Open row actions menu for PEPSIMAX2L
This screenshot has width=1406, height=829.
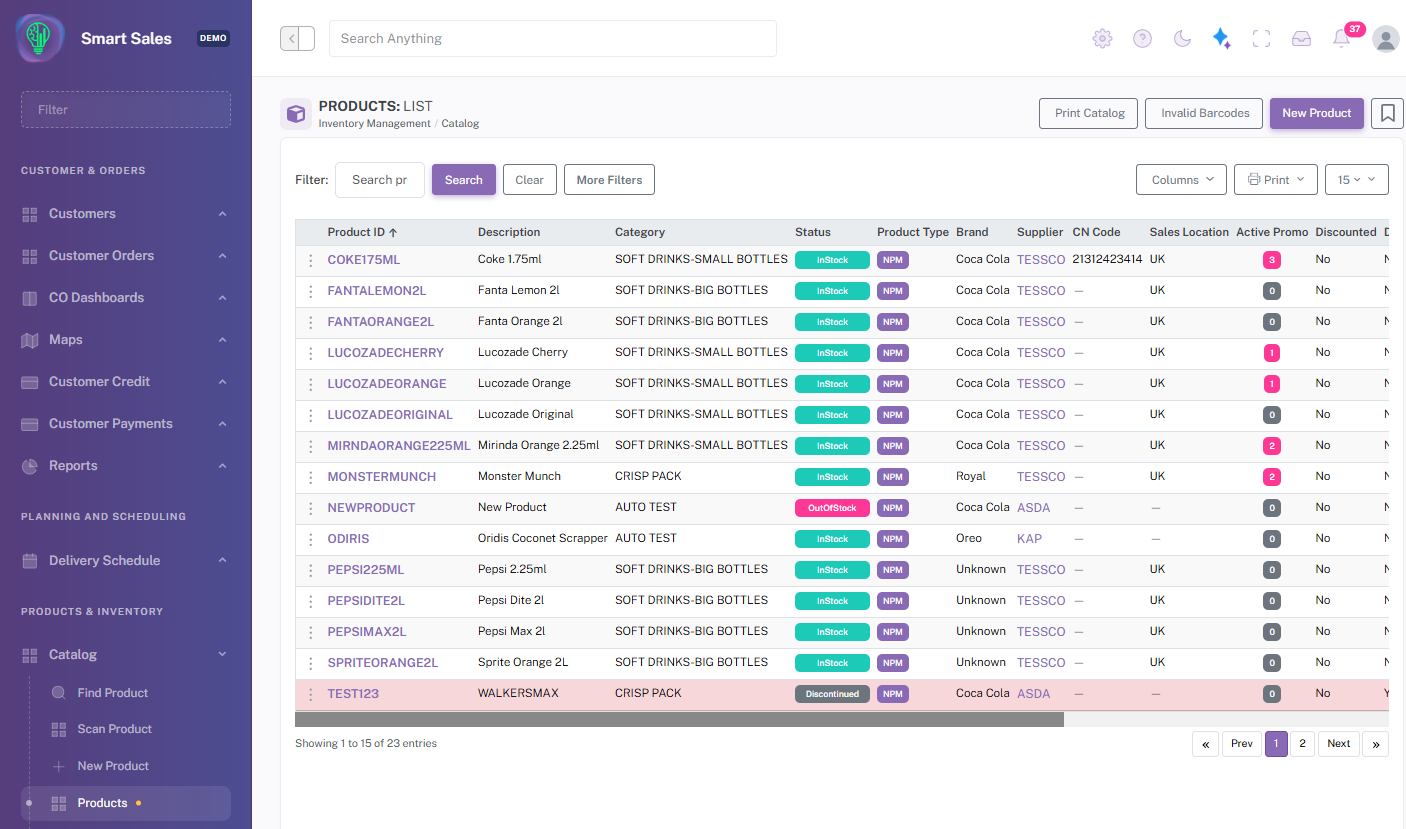tap(311, 632)
